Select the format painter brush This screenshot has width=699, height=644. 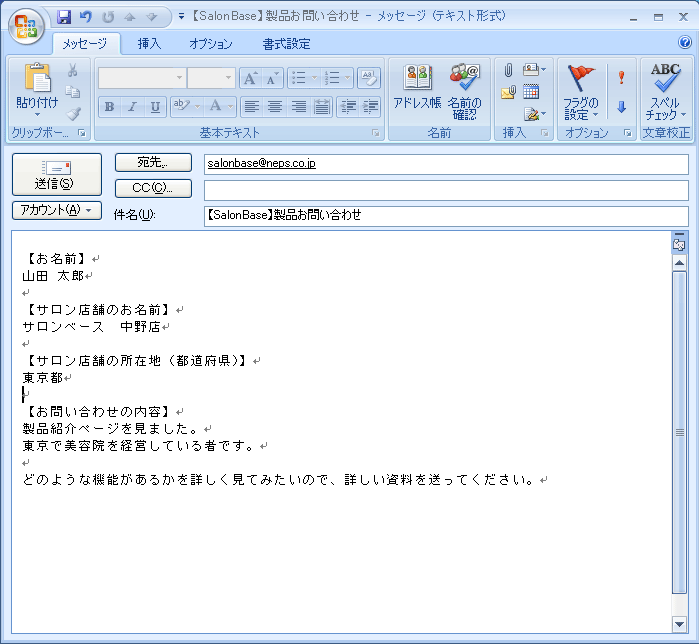point(74,114)
